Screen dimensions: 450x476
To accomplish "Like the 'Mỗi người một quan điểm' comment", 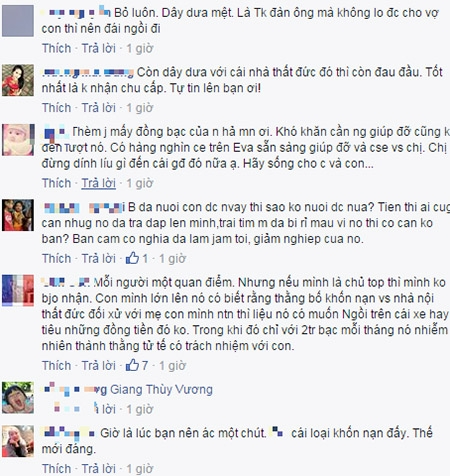I will click(56, 365).
